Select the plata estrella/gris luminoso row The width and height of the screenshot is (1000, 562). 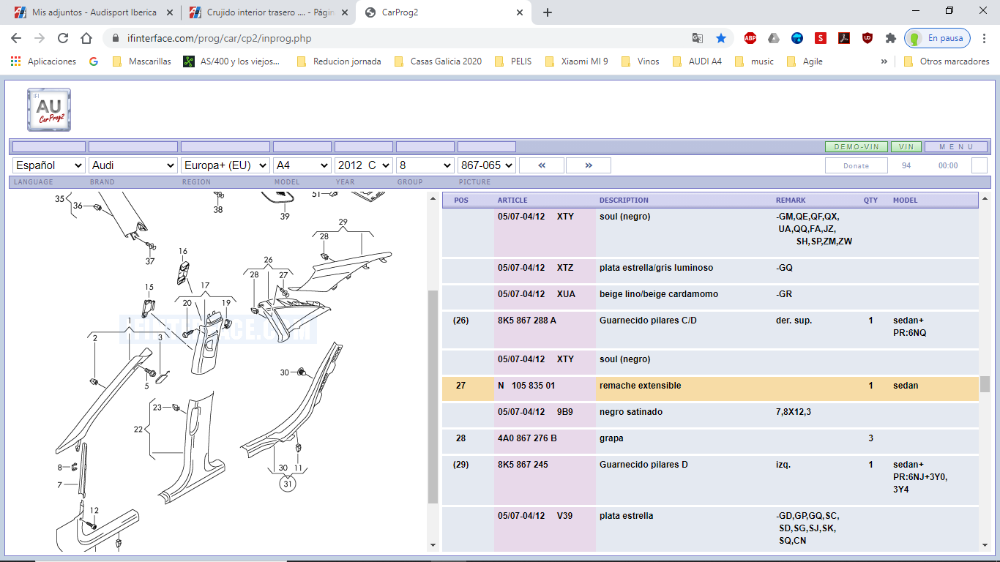click(710, 271)
